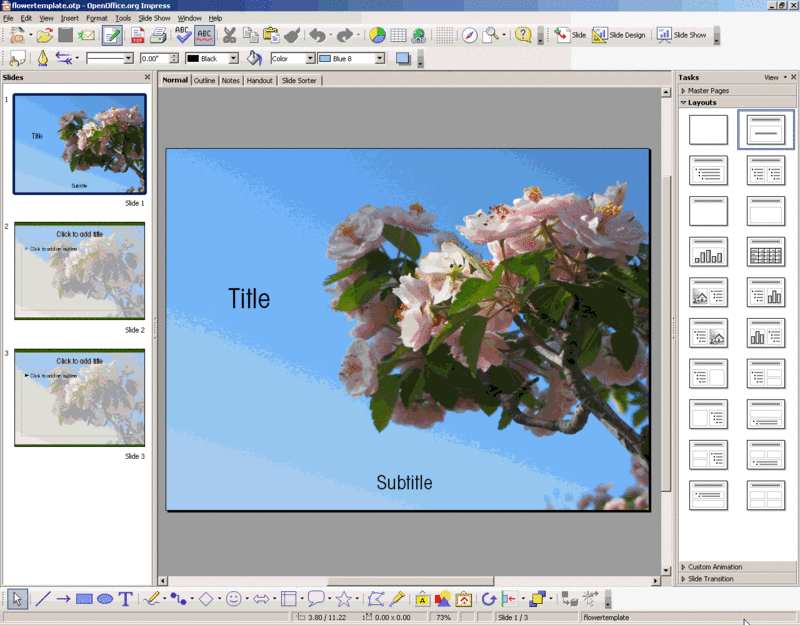The width and height of the screenshot is (800, 625).
Task: Switch to the Outline tab
Action: pyautogui.click(x=204, y=81)
